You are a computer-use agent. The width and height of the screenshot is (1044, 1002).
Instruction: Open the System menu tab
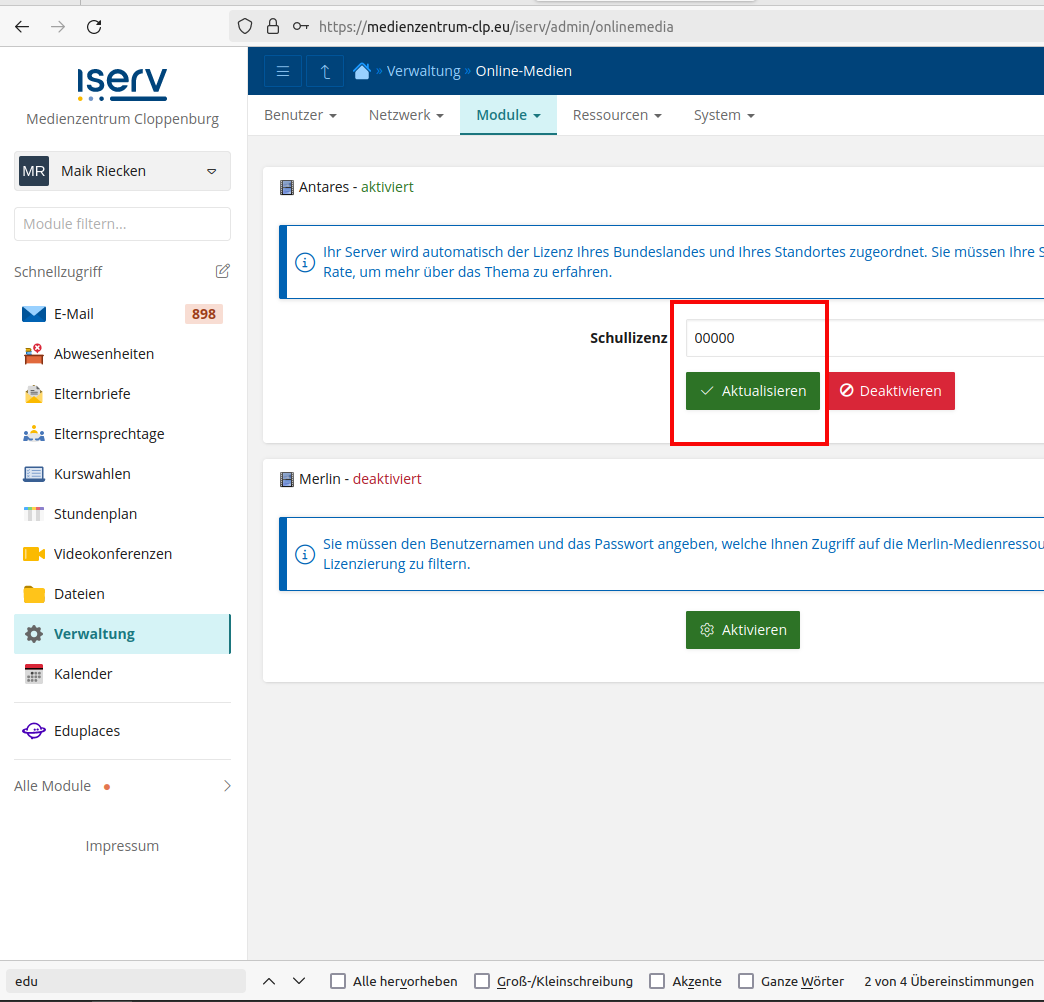(724, 115)
